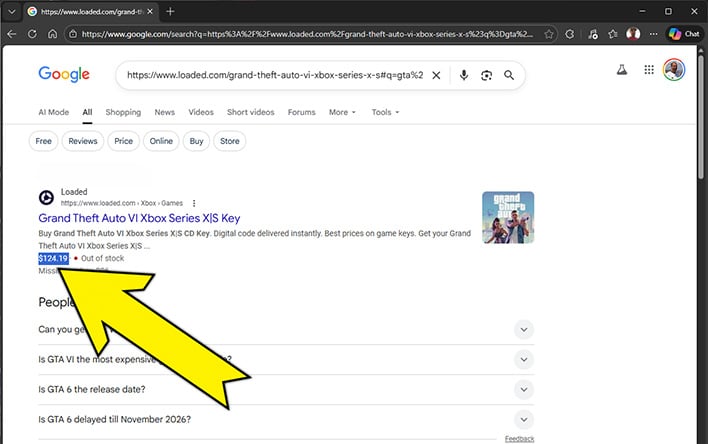The height and width of the screenshot is (444, 708).
Task: Open the Google apps grid
Action: point(649,70)
